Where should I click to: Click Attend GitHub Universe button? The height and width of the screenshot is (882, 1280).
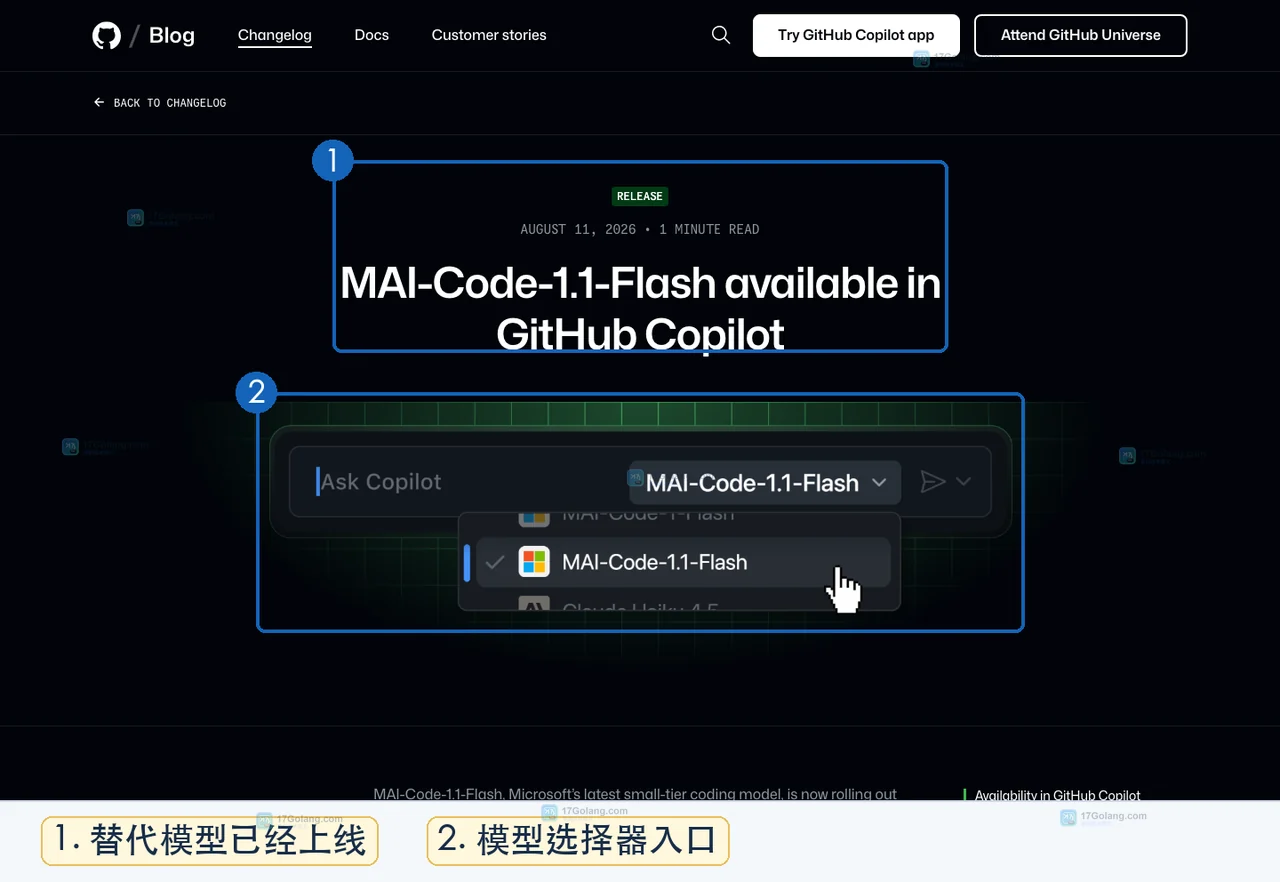(x=1081, y=35)
